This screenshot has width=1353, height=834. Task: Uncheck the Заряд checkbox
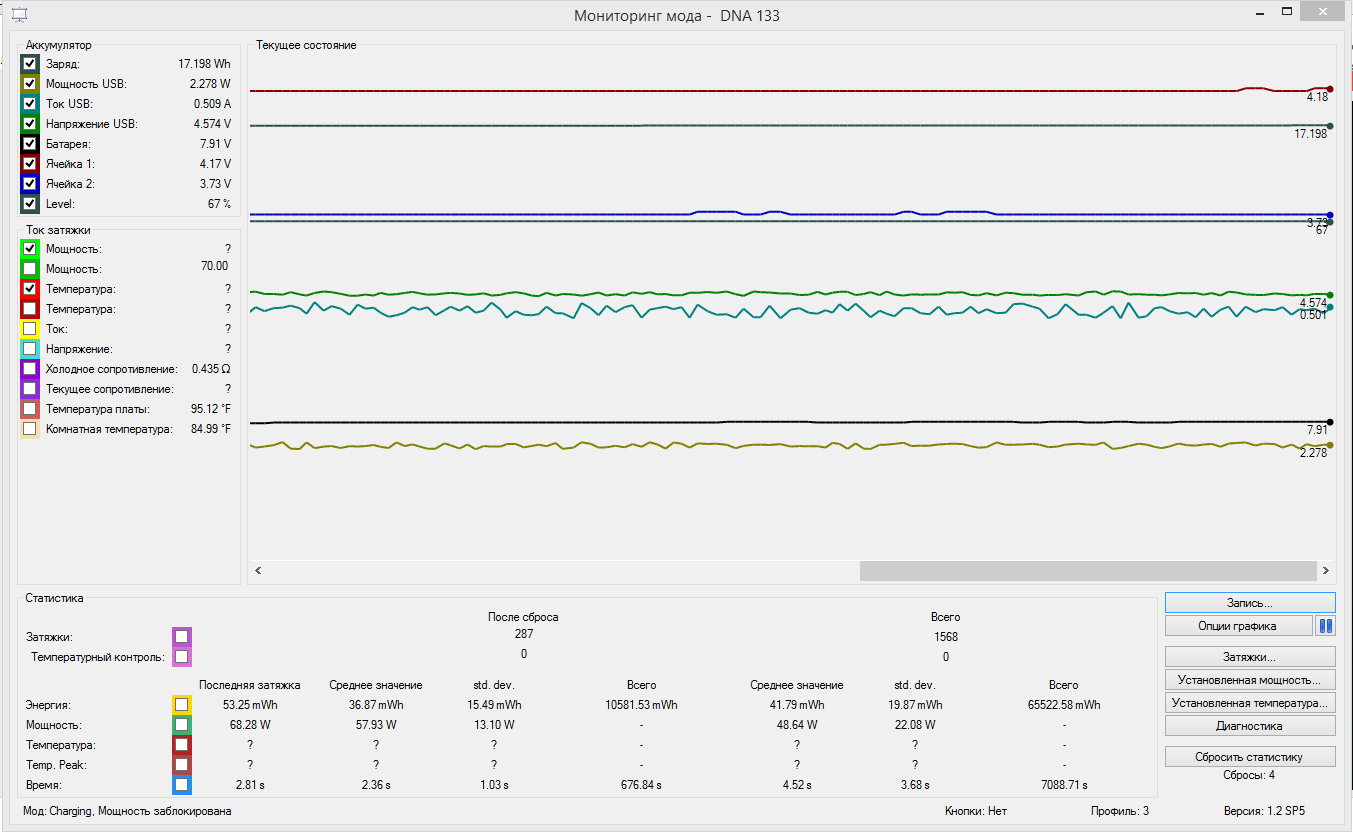coord(30,64)
